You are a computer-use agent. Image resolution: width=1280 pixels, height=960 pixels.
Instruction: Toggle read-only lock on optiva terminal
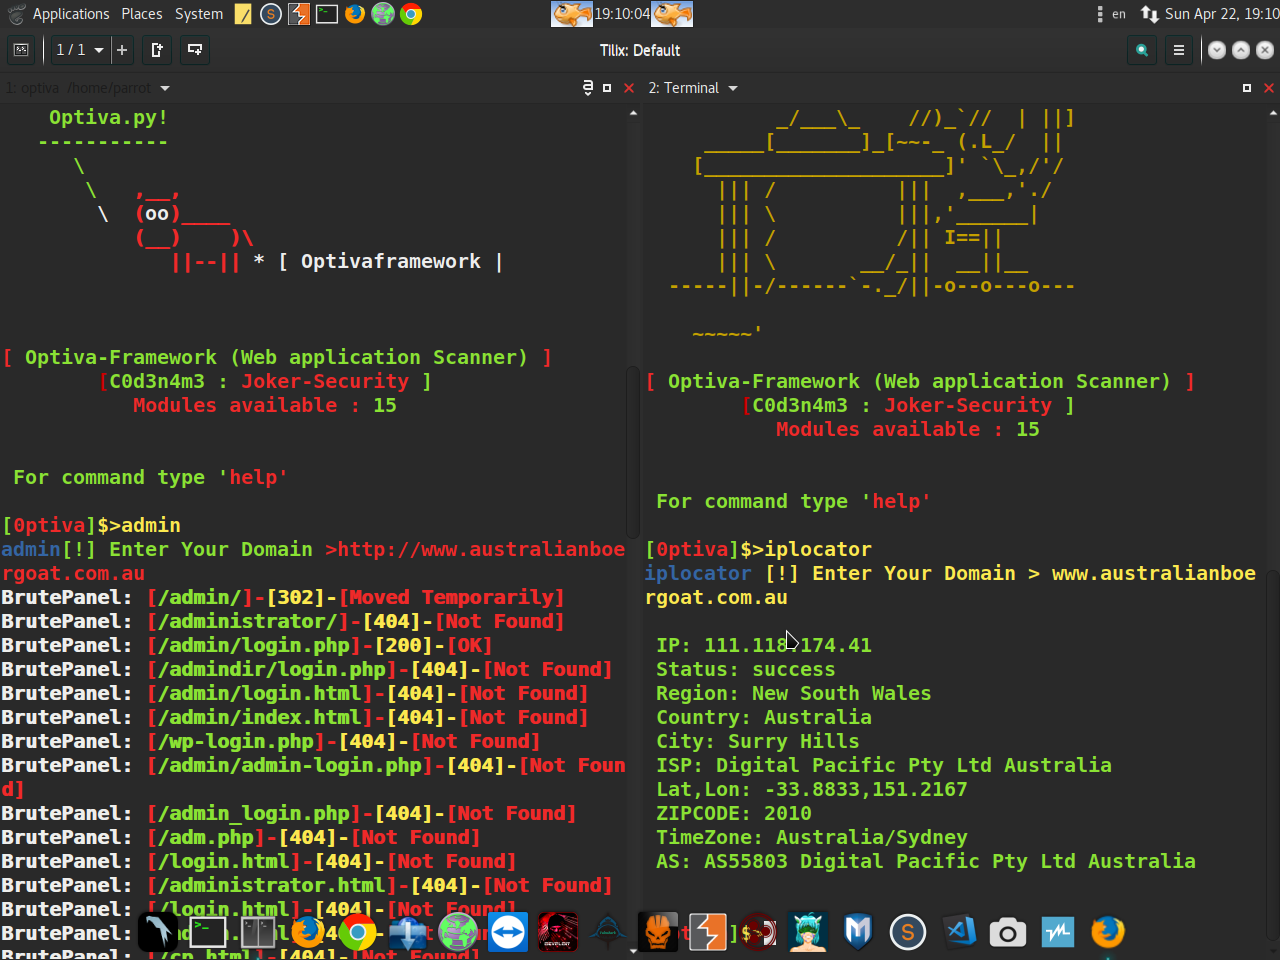[588, 88]
